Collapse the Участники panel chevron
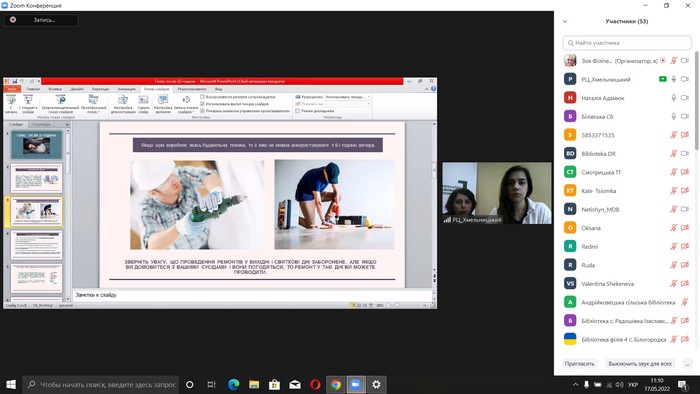 coord(565,21)
